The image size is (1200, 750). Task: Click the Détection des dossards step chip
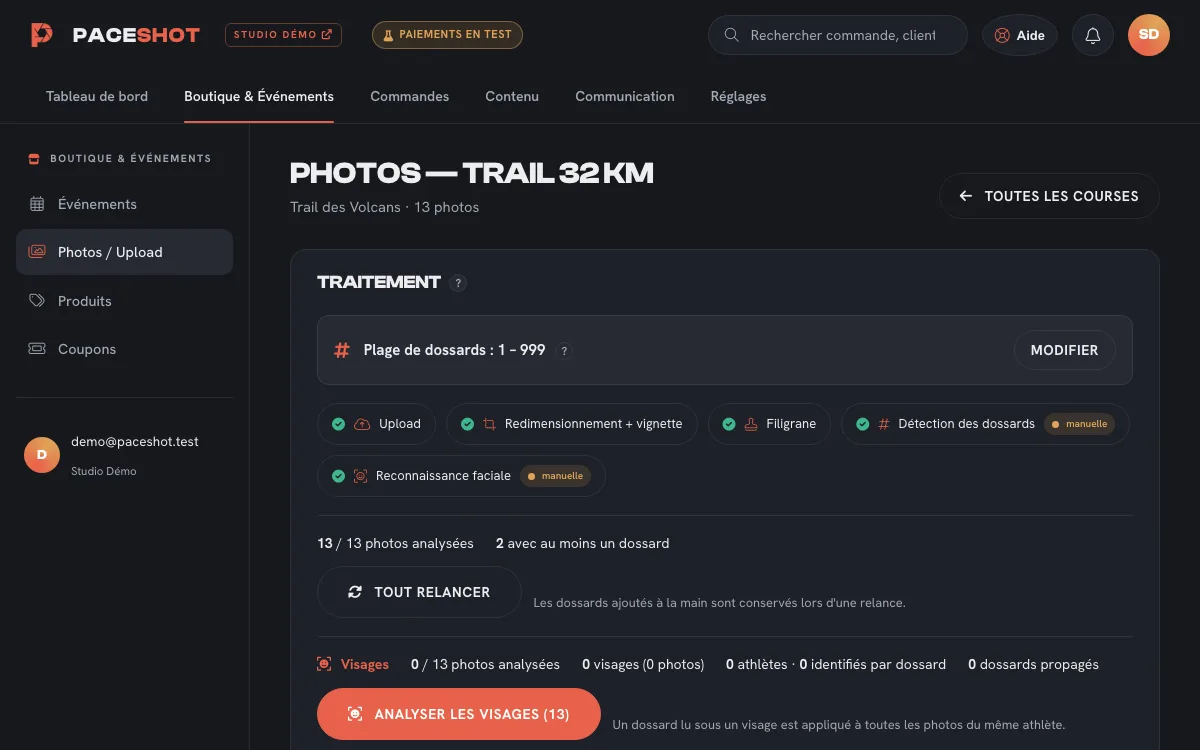985,424
